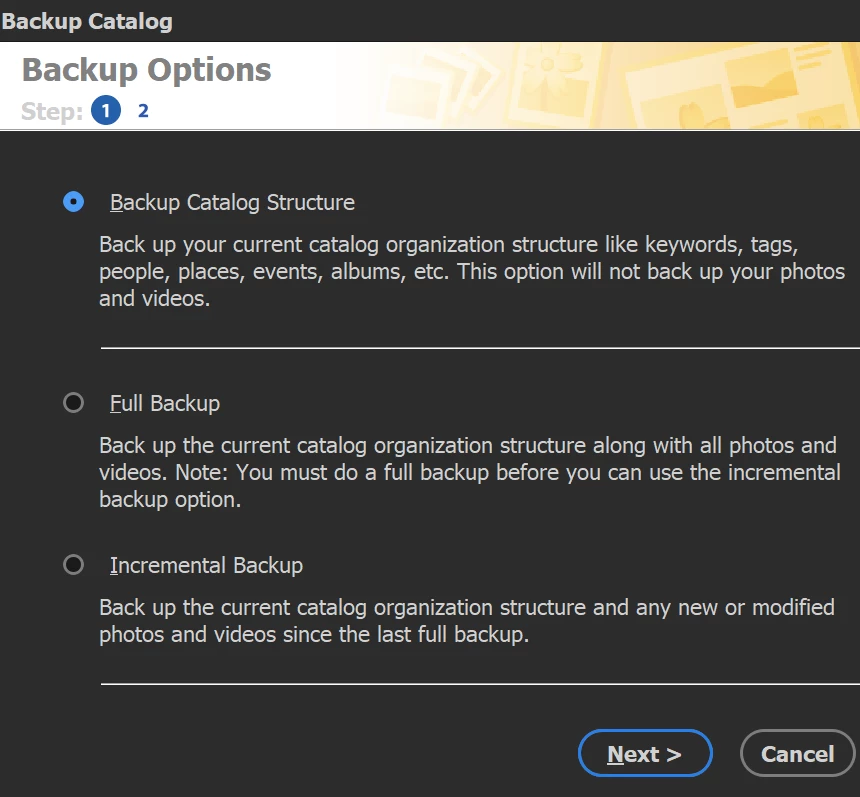The image size is (860, 797).
Task: Click the "Step:" label text
Action: [52, 111]
